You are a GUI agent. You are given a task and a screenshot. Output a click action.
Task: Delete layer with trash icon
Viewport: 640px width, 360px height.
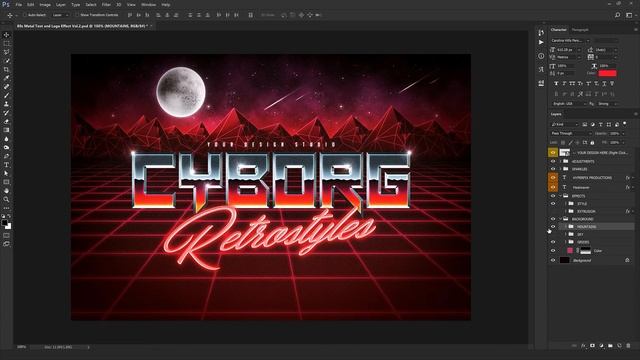[628, 346]
